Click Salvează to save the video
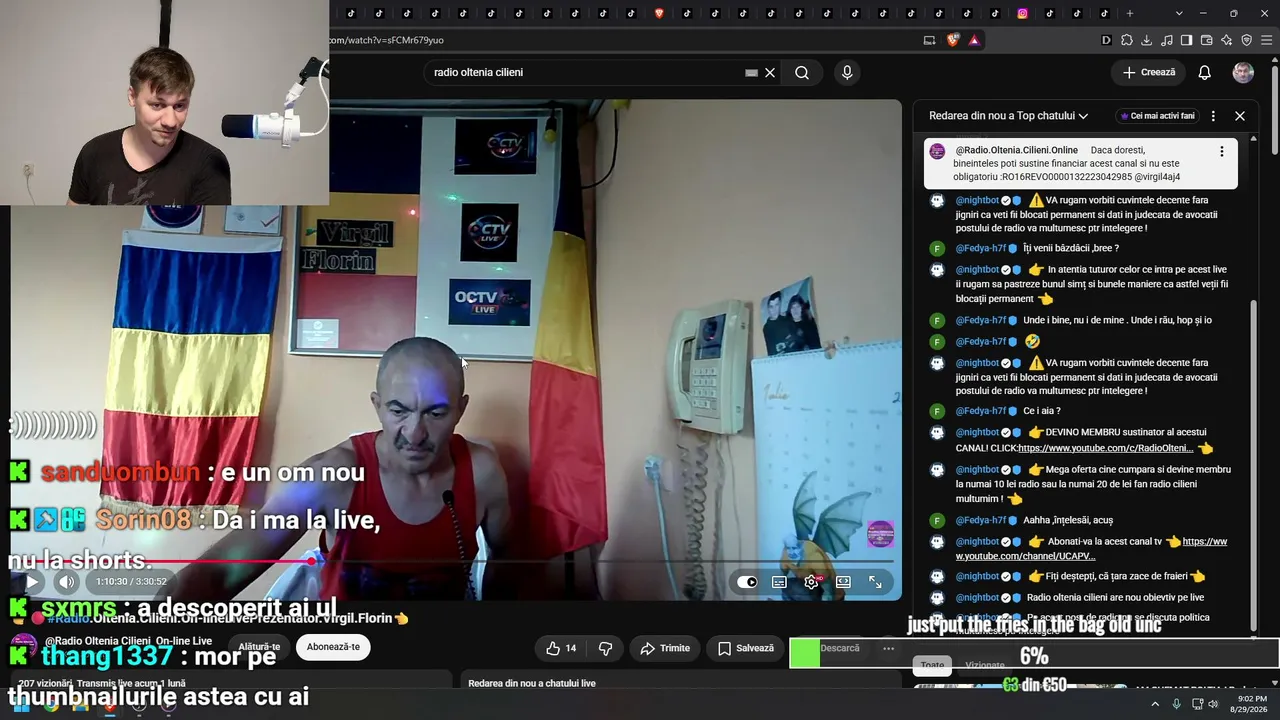Image resolution: width=1280 pixels, height=720 pixels. pyautogui.click(x=746, y=648)
